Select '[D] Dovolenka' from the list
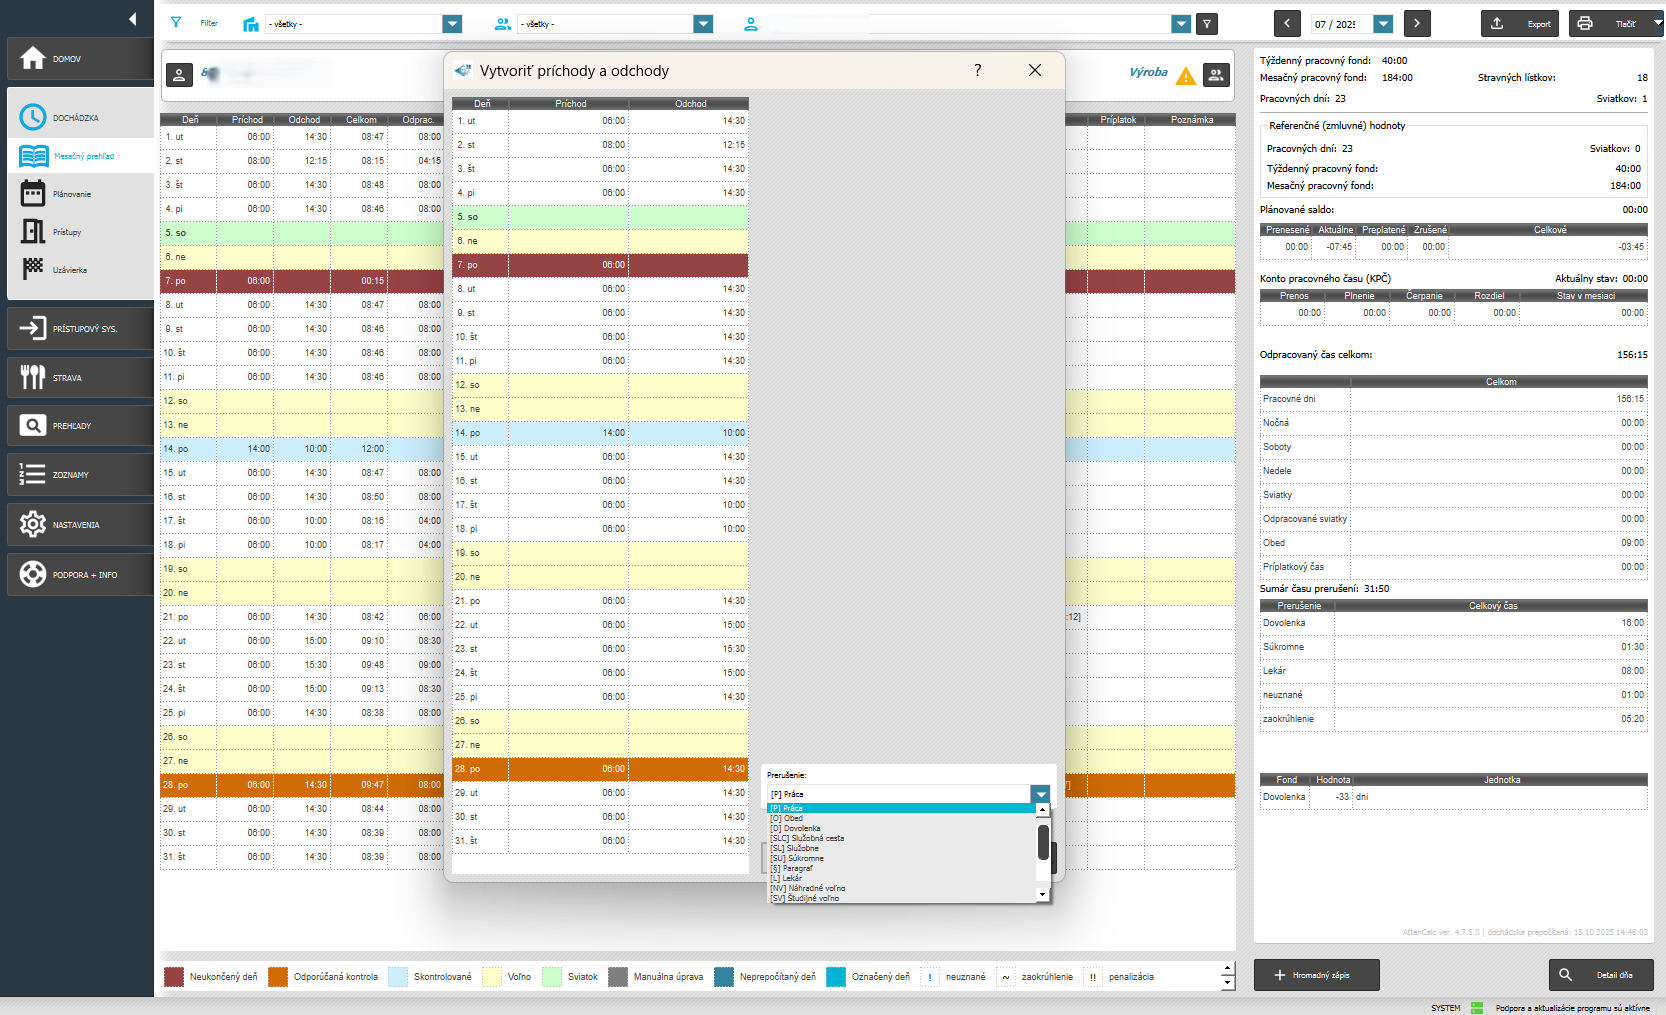This screenshot has height=1015, width=1666. coord(796,828)
